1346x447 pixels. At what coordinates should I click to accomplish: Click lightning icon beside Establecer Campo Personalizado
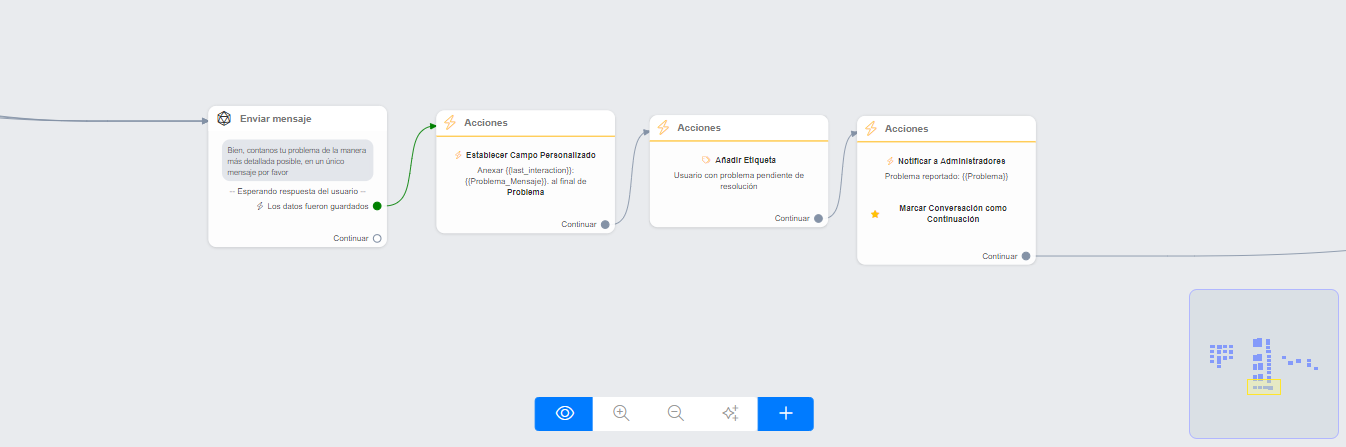click(x=458, y=155)
